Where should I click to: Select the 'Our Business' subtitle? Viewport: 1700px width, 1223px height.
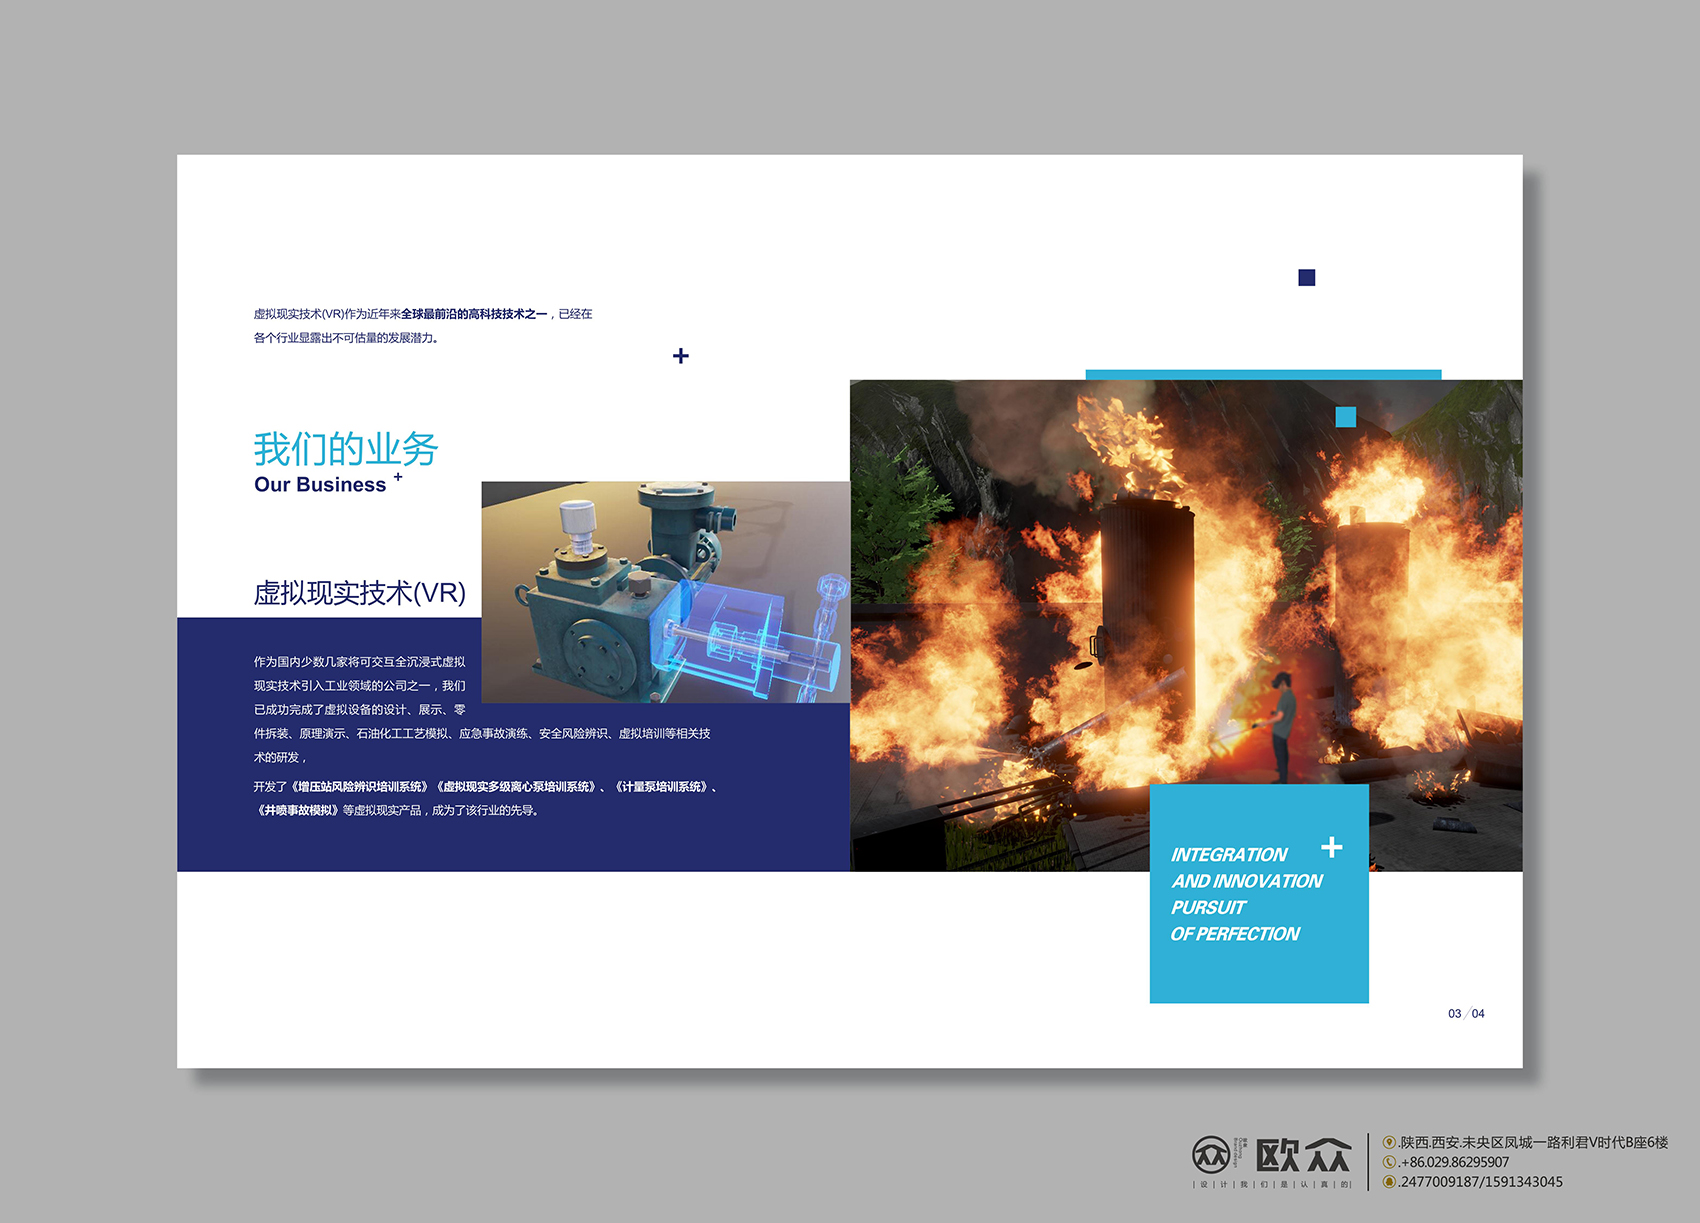[320, 485]
